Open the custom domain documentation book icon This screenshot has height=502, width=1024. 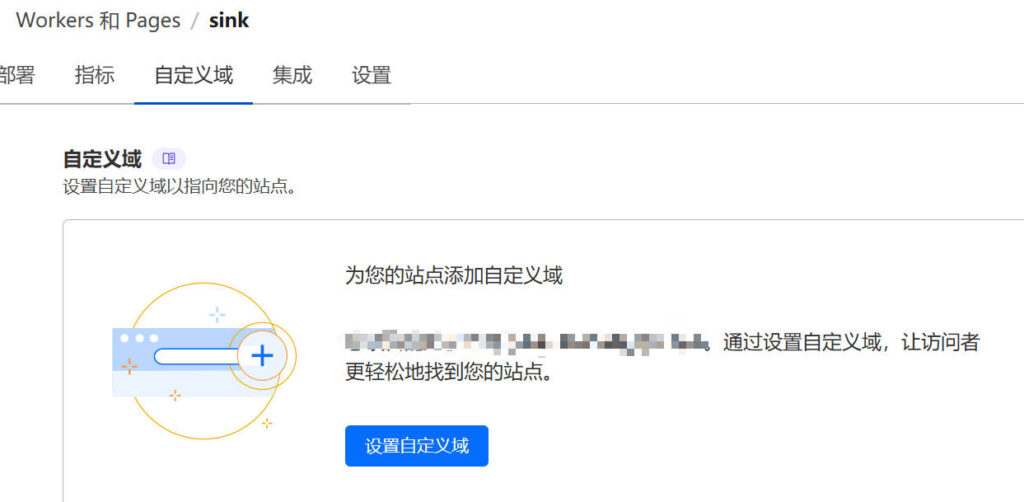coord(168,159)
